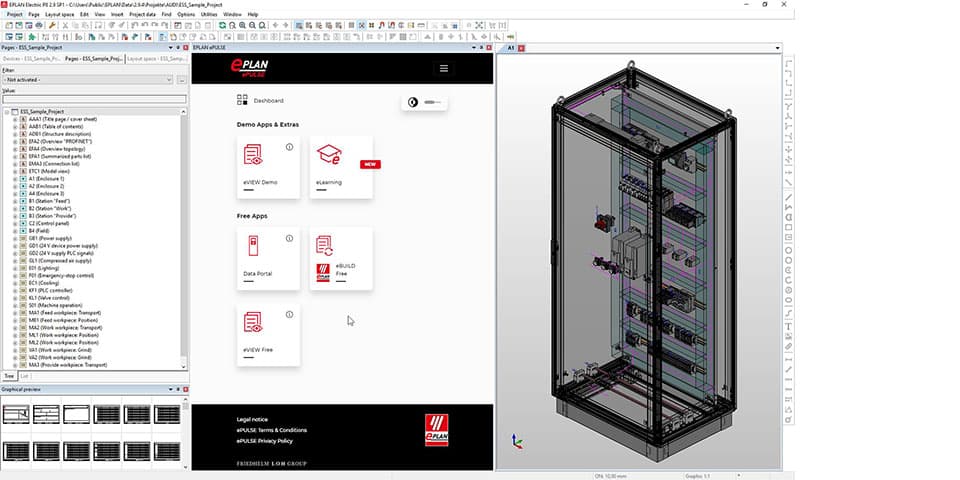Image resolution: width=960 pixels, height=480 pixels.
Task: Click the Dashboard grid icon
Action: (x=242, y=100)
